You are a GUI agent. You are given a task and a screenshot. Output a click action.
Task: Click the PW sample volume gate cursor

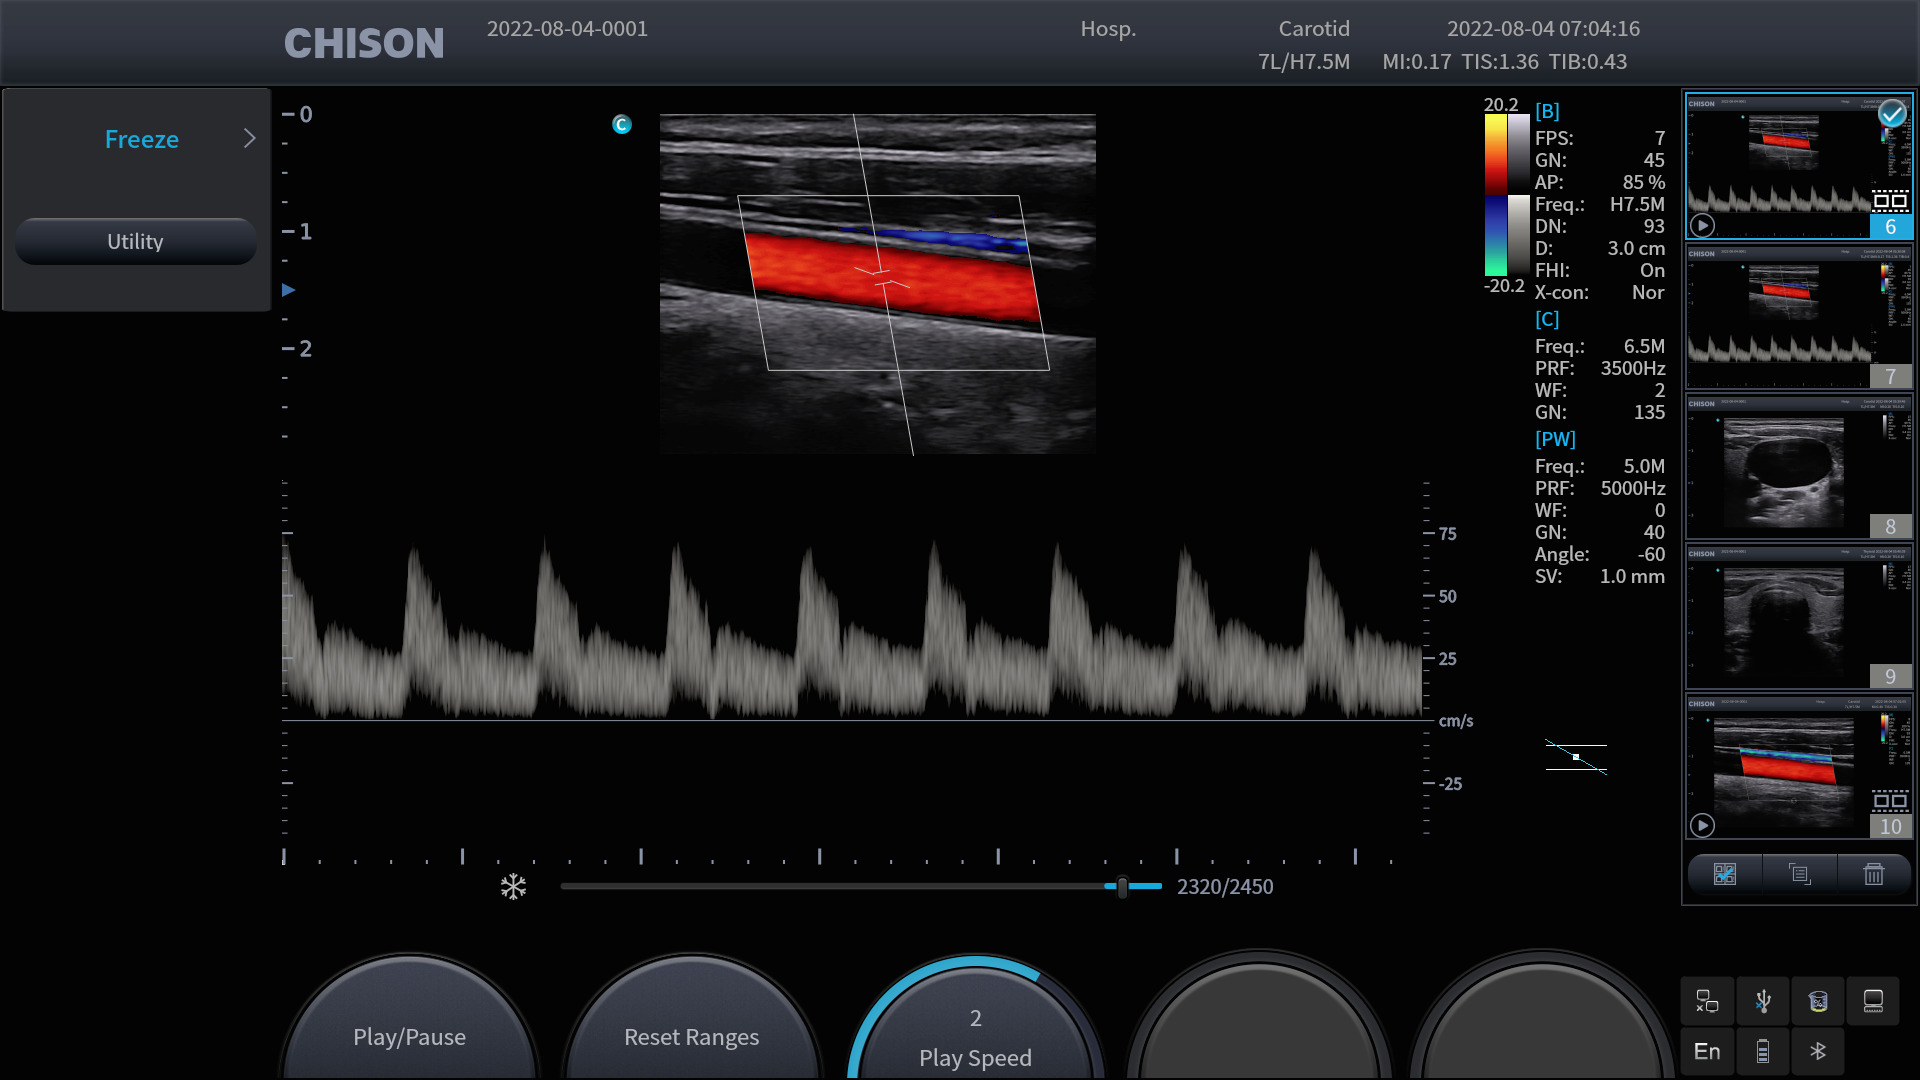881,277
